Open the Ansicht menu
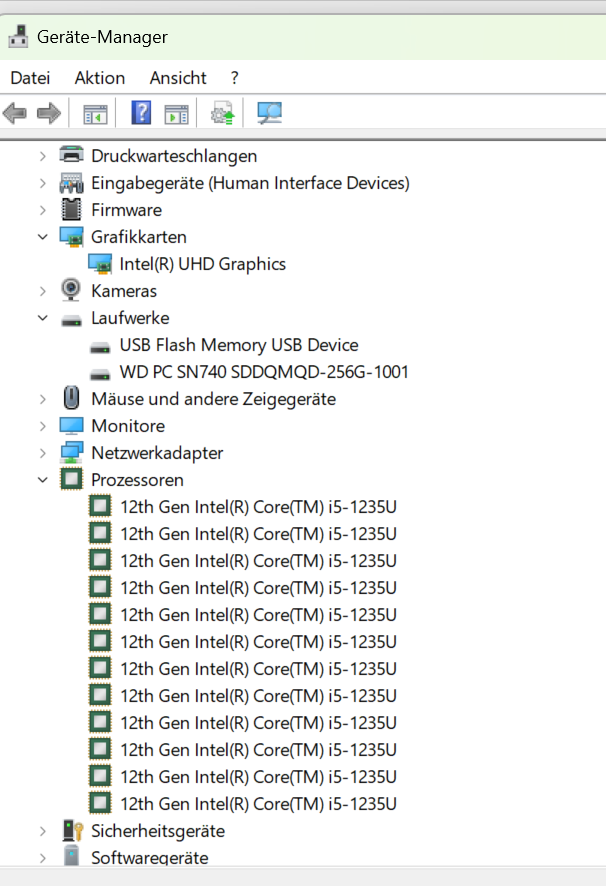Image resolution: width=606 pixels, height=886 pixels. (x=178, y=78)
